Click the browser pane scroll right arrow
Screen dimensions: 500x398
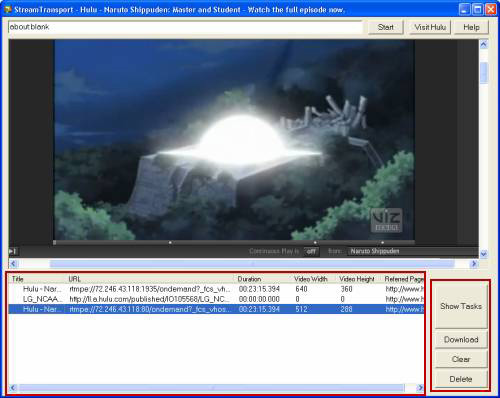[x=474, y=264]
